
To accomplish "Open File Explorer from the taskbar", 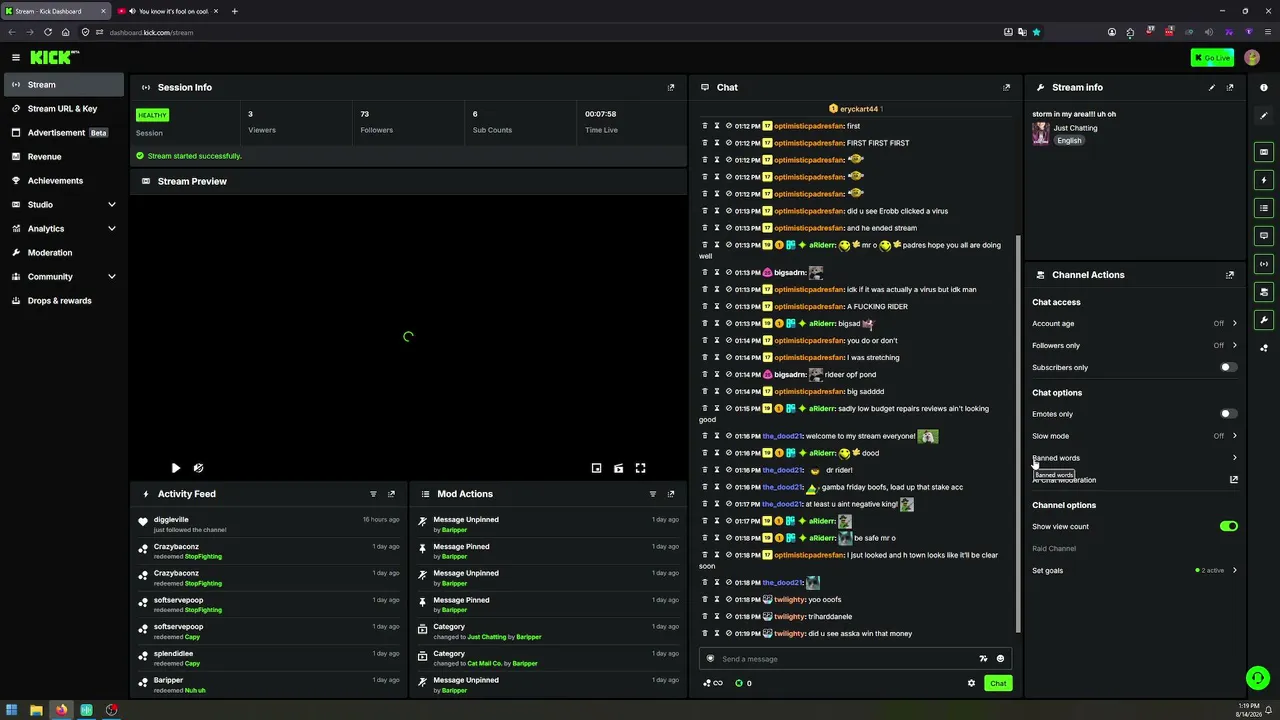I will coord(36,710).
